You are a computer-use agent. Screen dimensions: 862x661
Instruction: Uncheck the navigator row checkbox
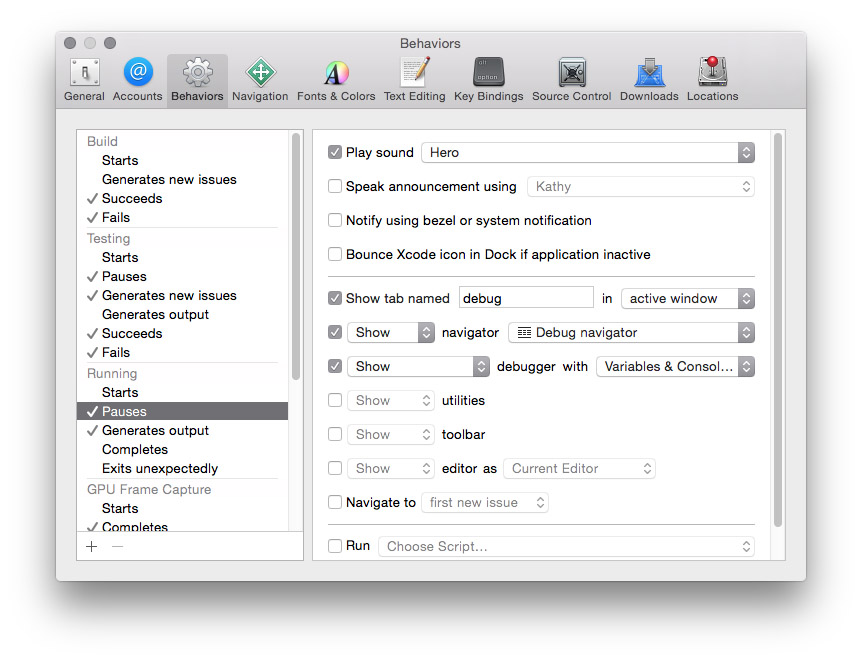335,332
